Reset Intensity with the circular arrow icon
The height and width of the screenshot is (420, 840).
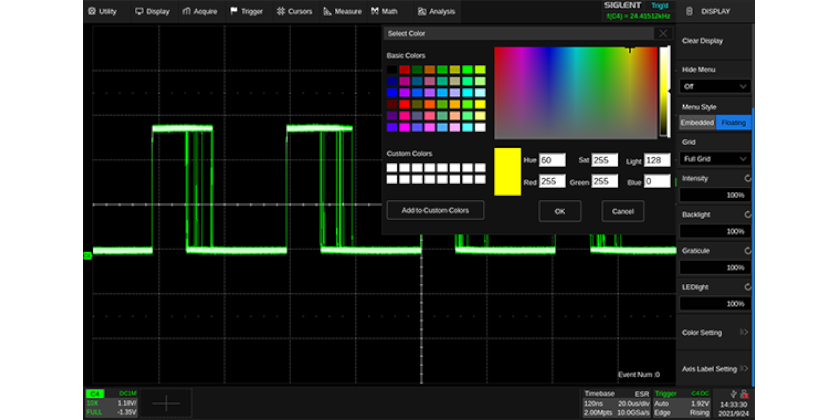747,178
